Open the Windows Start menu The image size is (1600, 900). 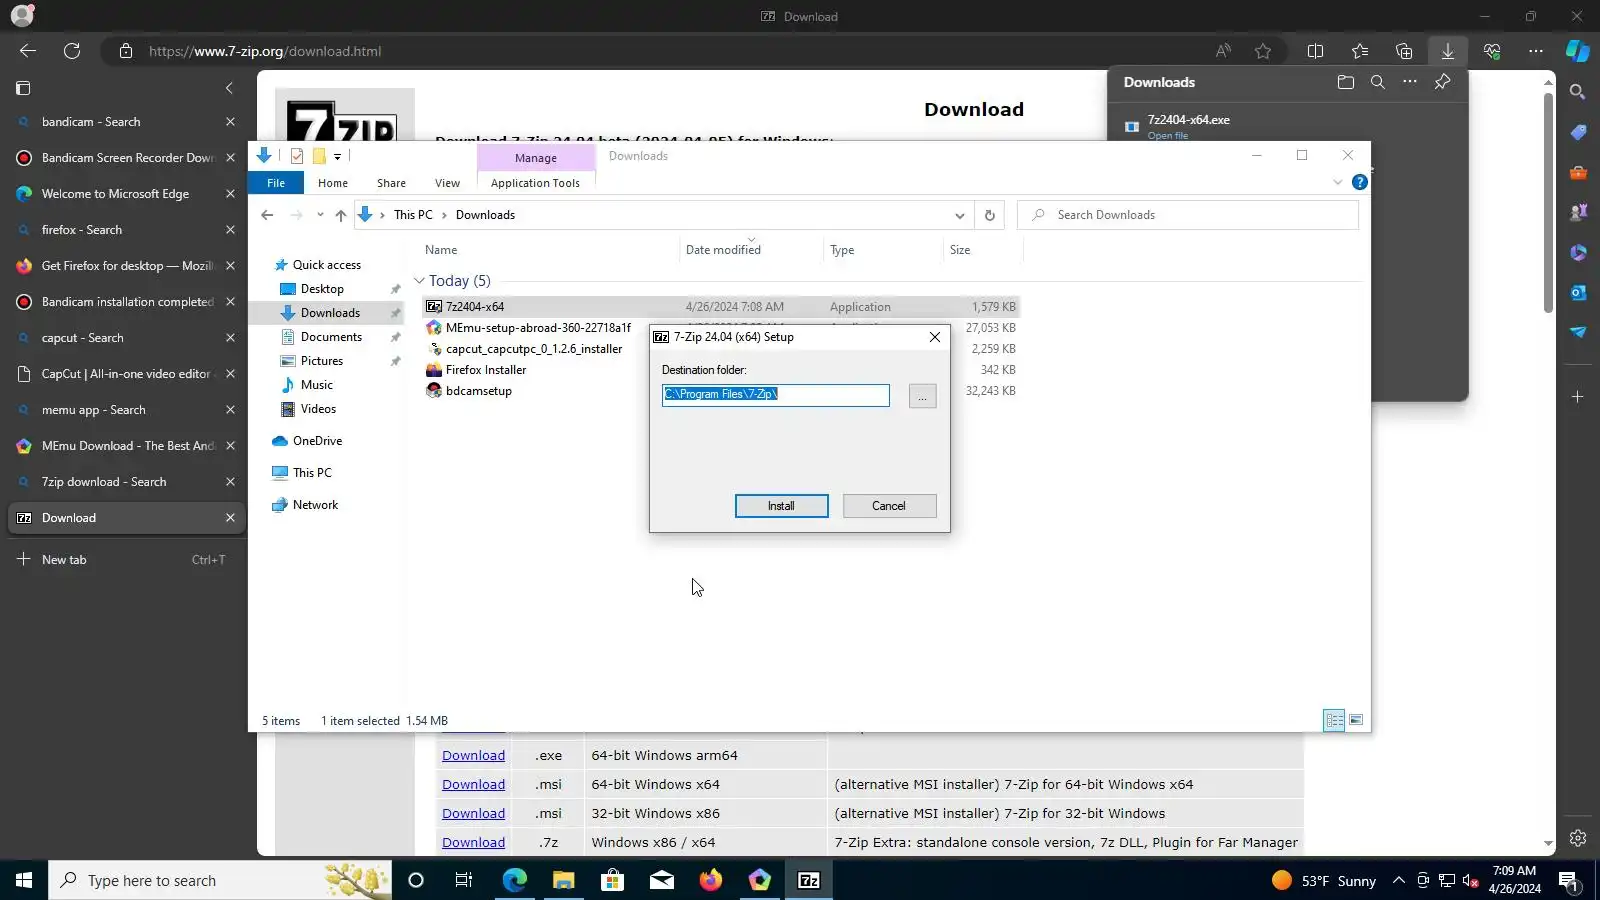coord(24,881)
